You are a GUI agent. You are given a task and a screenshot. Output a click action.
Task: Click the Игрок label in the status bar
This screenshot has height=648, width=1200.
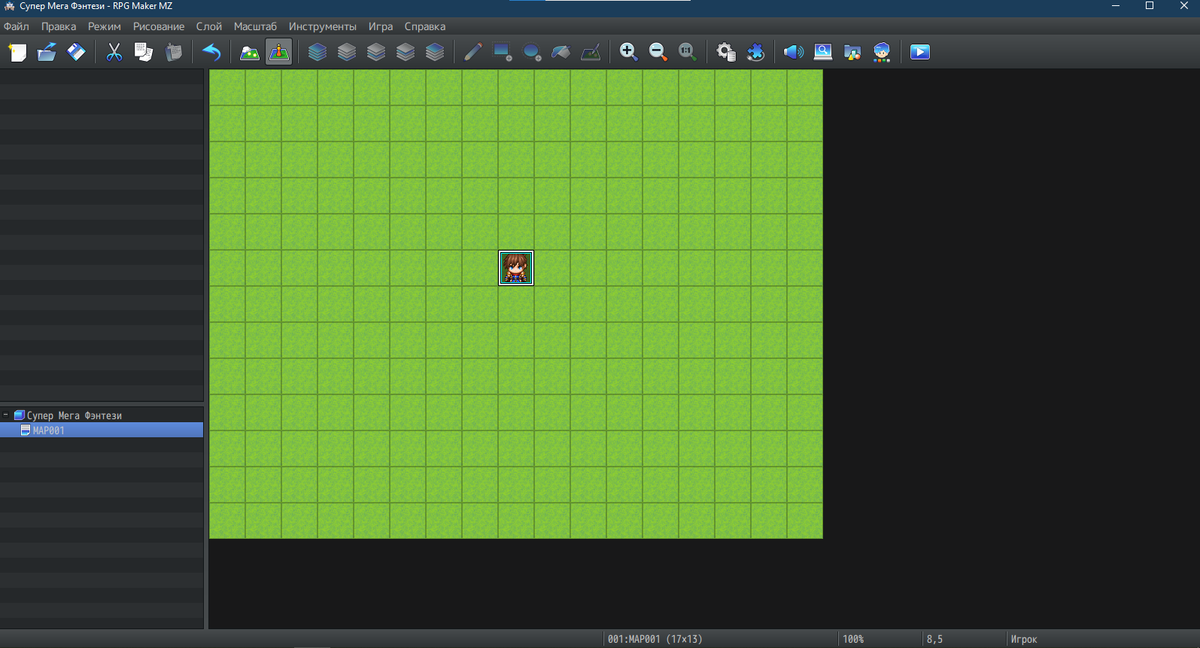[x=1024, y=638]
